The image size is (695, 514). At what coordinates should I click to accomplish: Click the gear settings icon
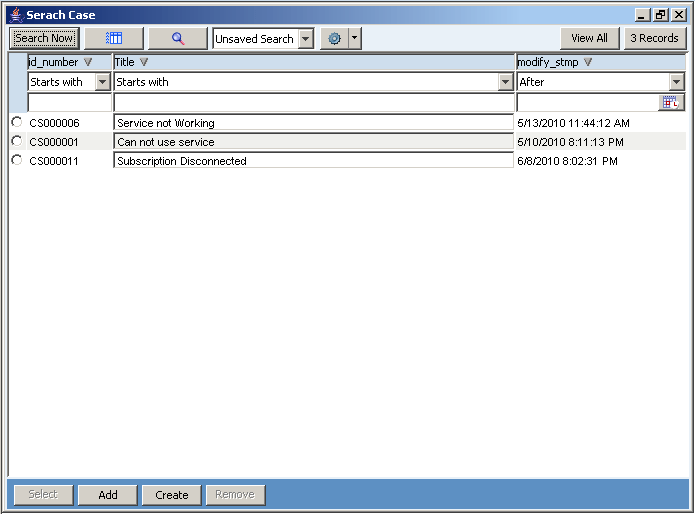coord(334,38)
